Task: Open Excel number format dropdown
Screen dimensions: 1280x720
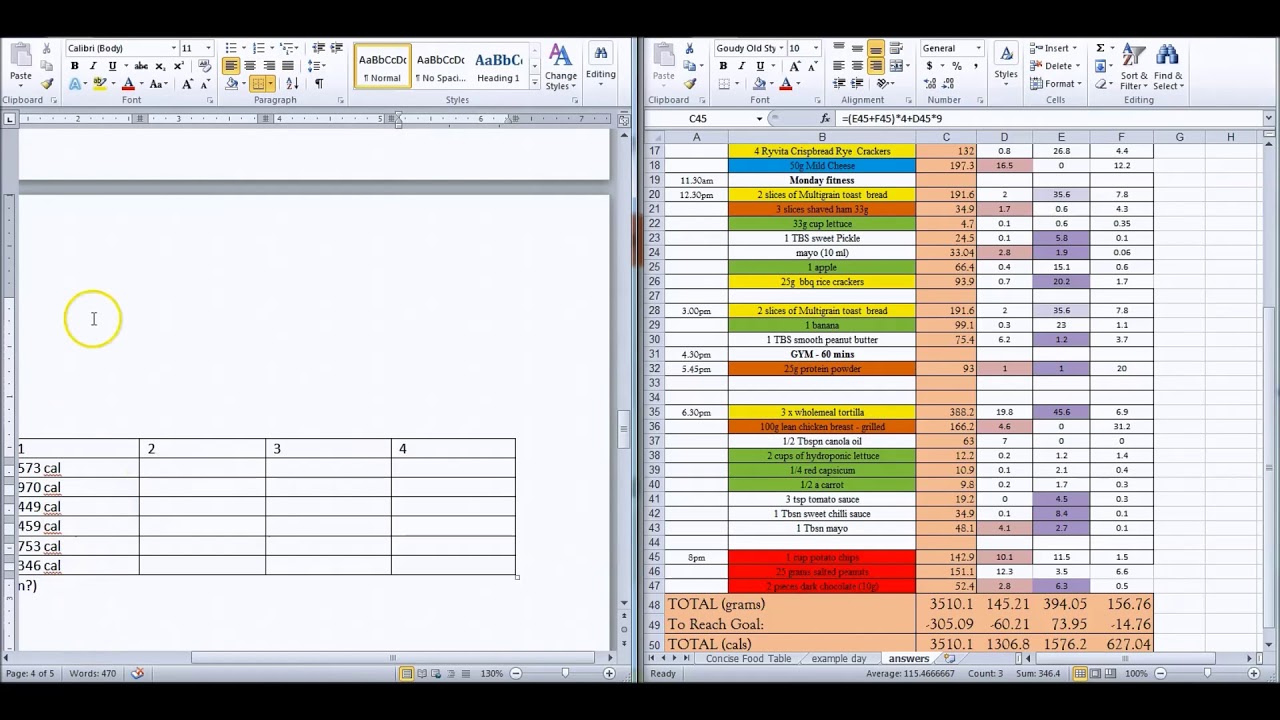Action: [978, 48]
